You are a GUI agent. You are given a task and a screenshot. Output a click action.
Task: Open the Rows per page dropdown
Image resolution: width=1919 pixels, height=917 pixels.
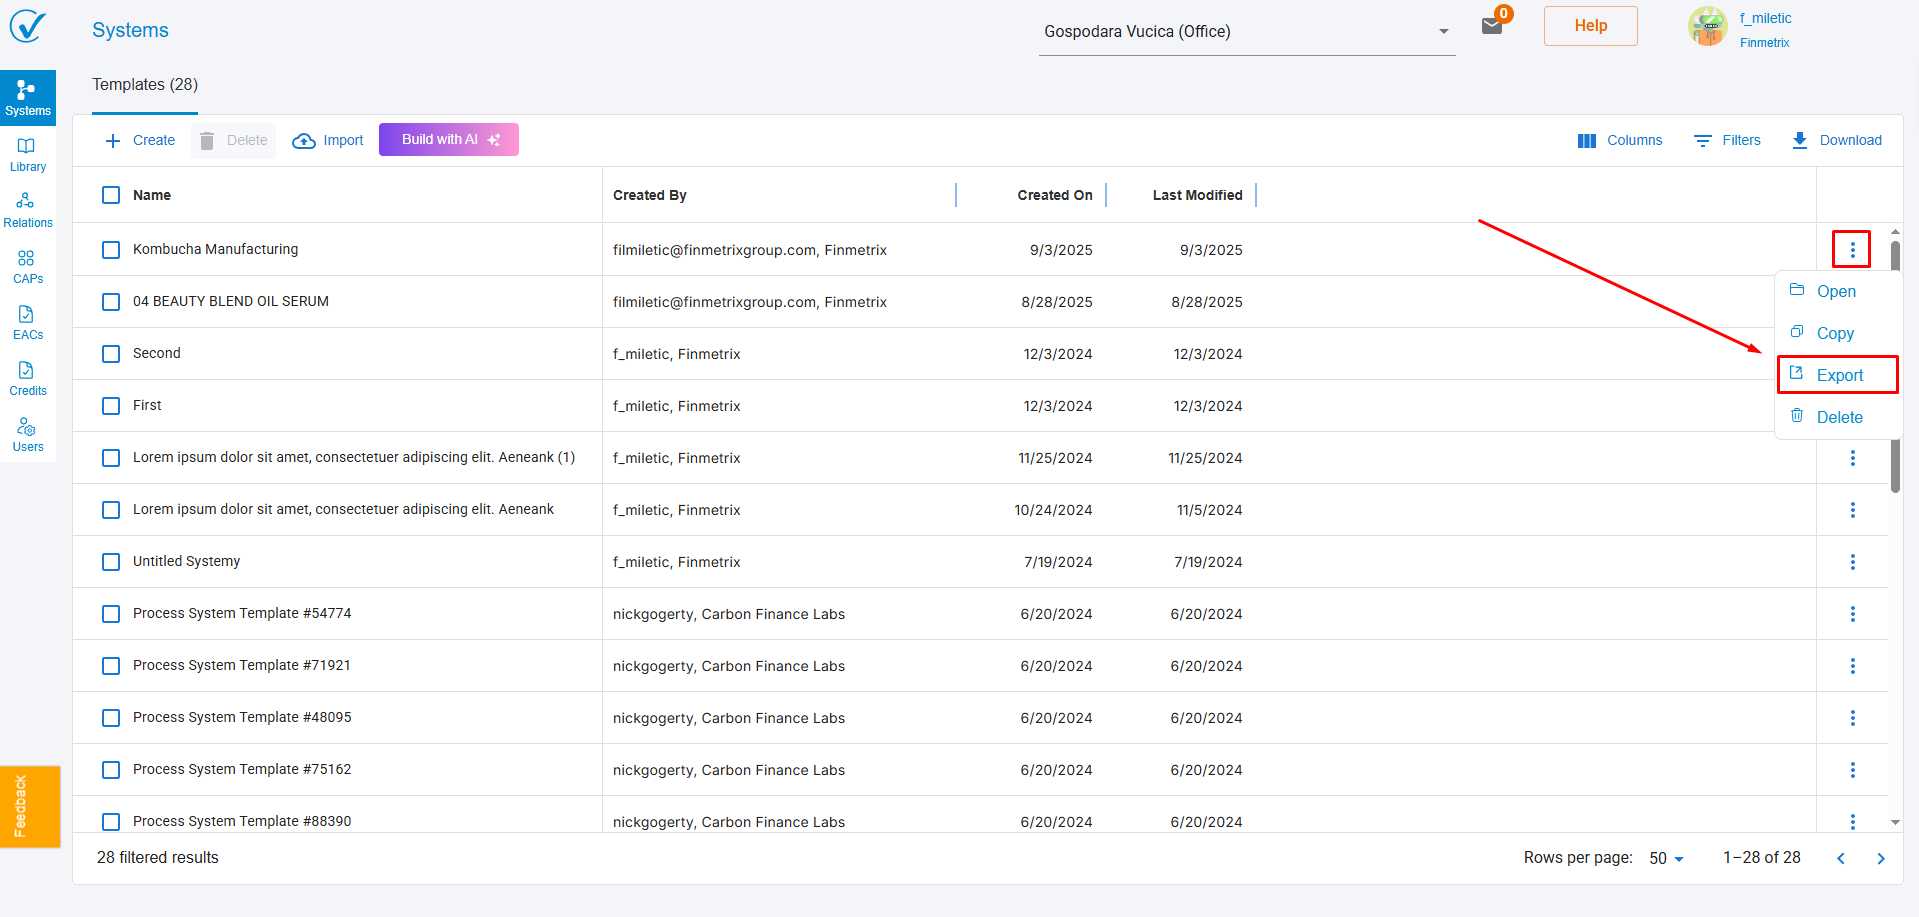(1666, 859)
